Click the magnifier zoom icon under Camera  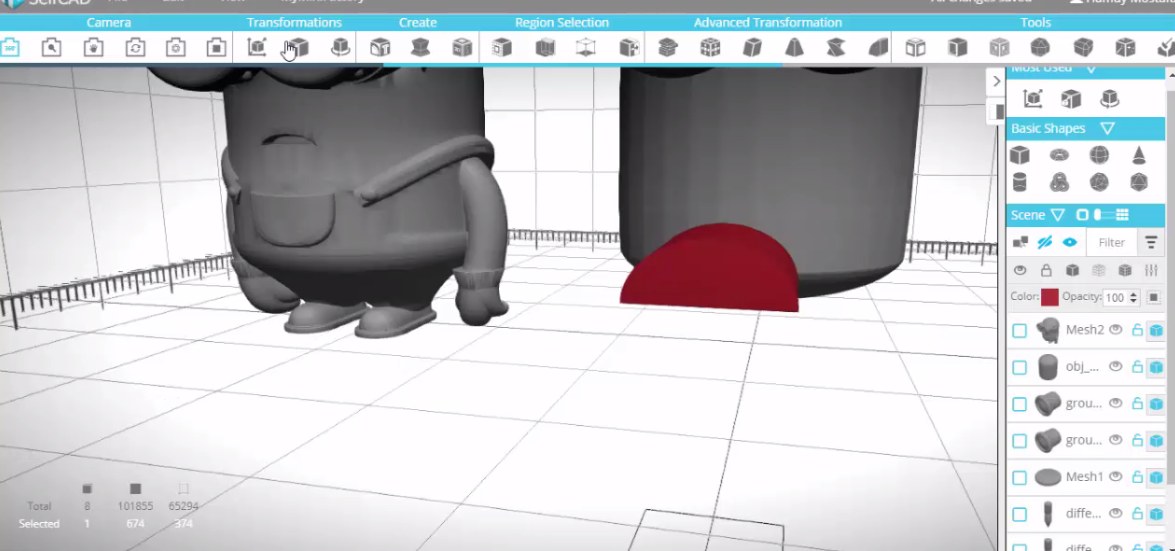click(x=52, y=48)
